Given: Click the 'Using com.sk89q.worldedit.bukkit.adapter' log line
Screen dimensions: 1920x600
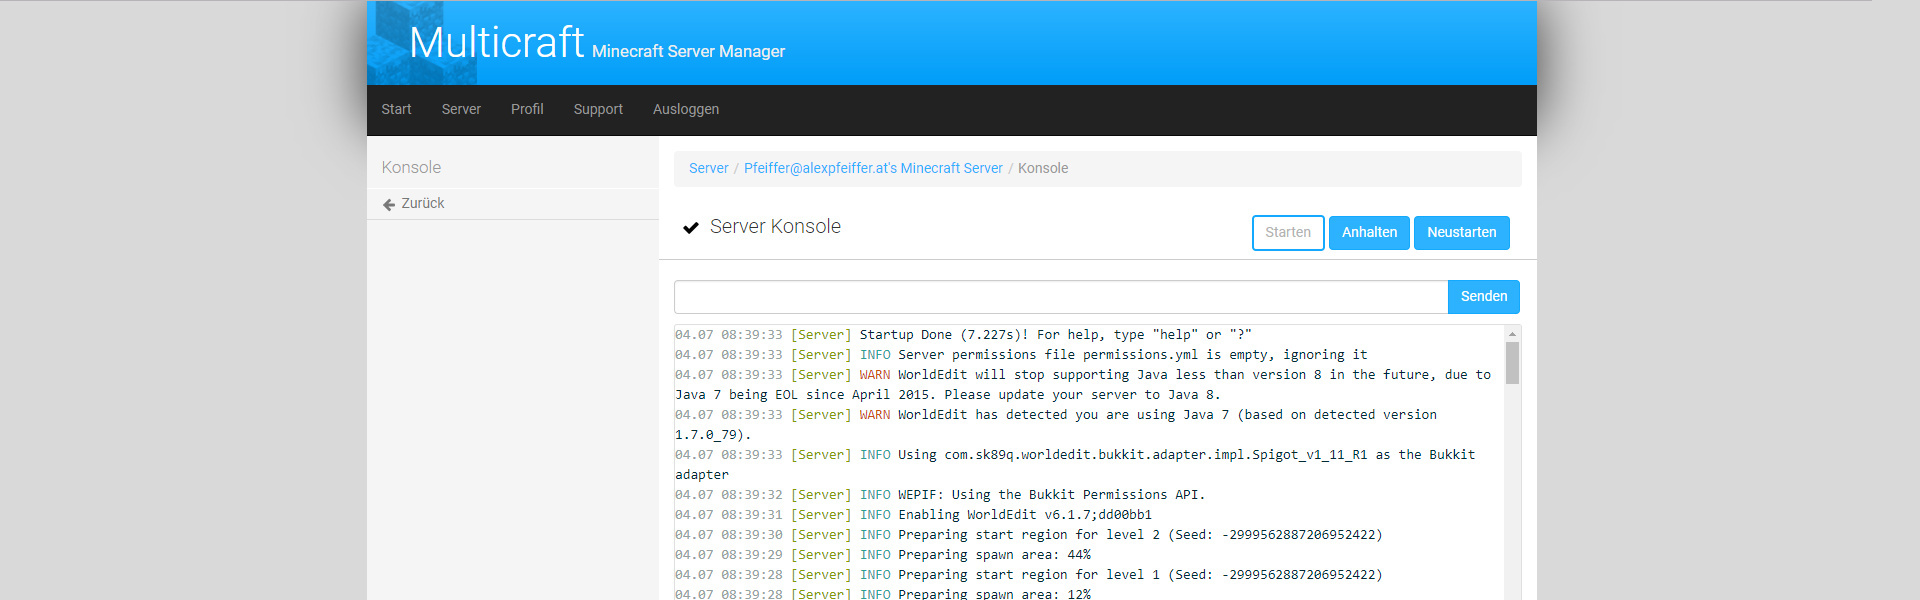Looking at the screenshot, I should click(x=1075, y=465).
